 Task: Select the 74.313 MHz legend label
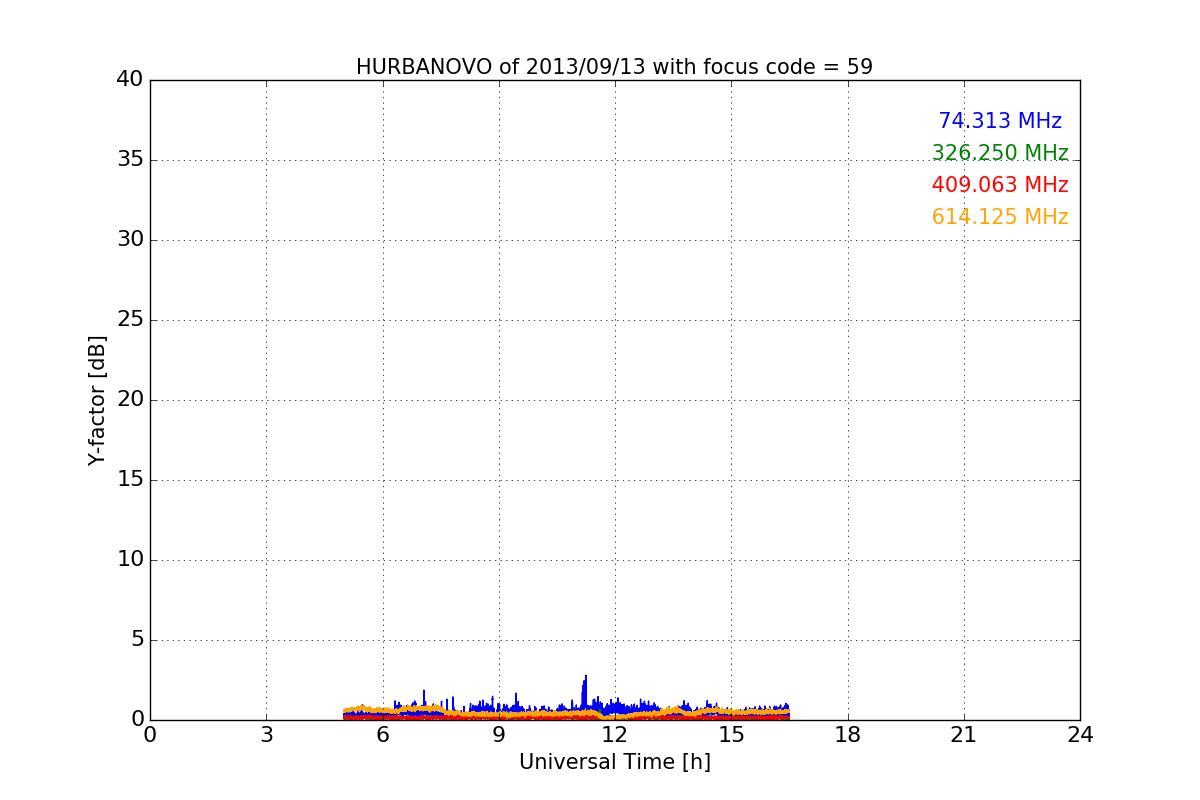1000,121
